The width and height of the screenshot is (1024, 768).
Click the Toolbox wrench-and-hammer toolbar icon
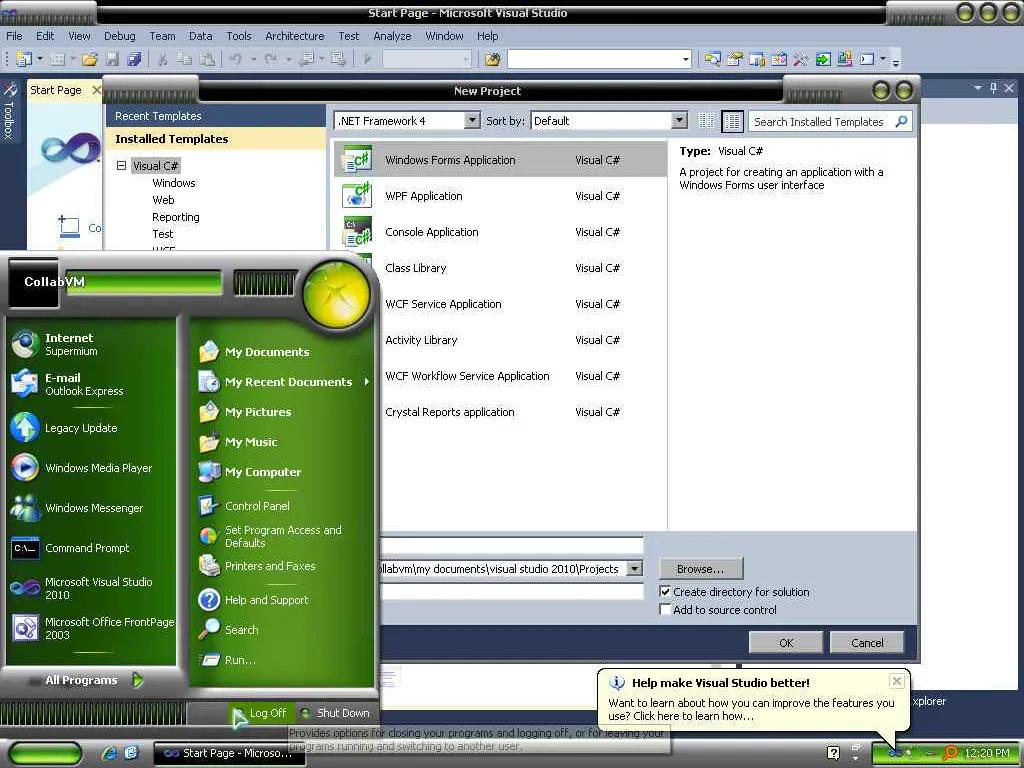[801, 59]
